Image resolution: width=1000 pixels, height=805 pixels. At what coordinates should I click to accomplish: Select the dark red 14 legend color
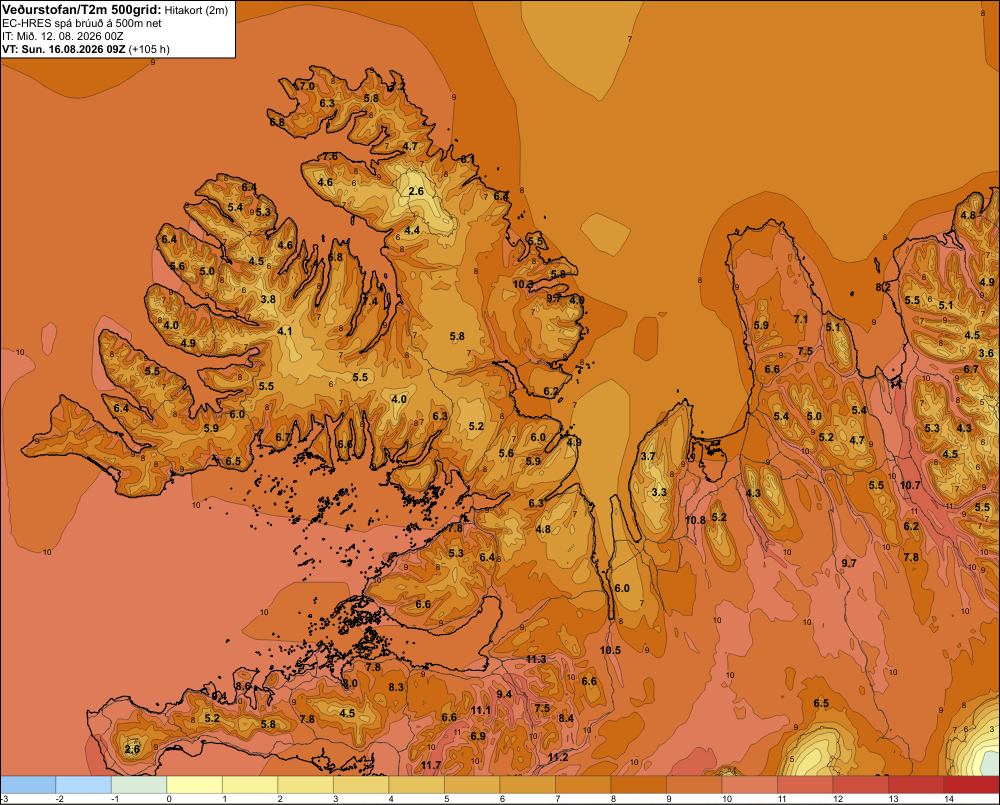(x=971, y=785)
